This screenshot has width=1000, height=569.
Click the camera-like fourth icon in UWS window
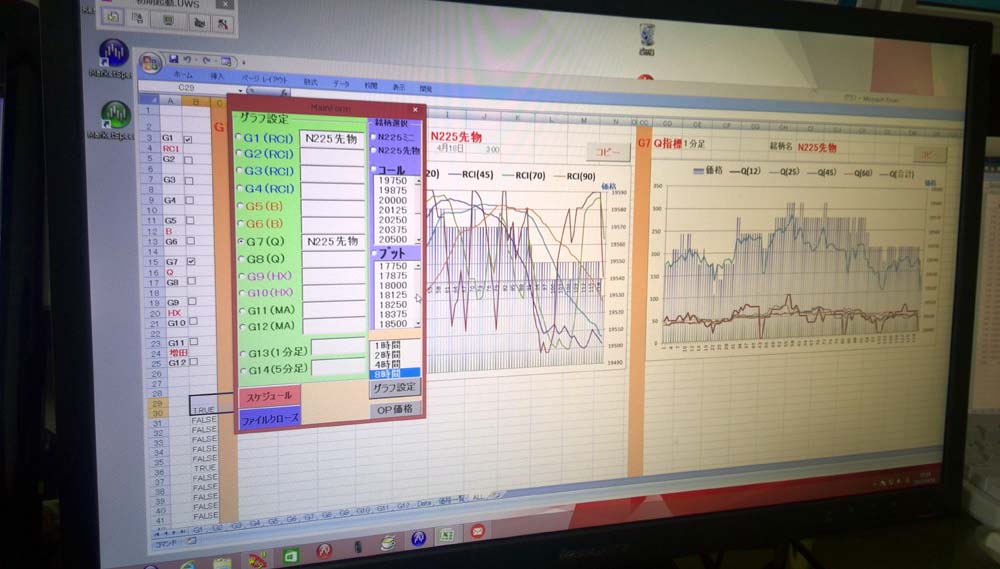click(199, 22)
